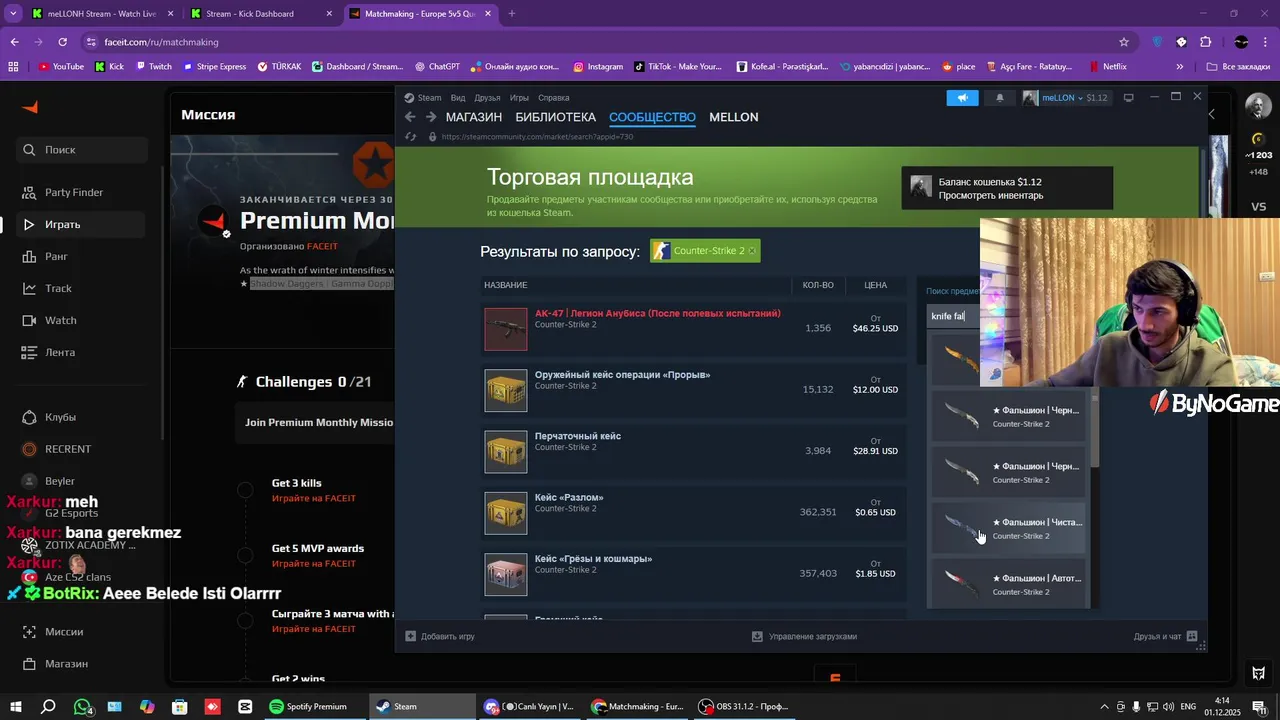This screenshot has width=1280, height=720.
Task: Open Windows Start menu
Action: point(16,707)
